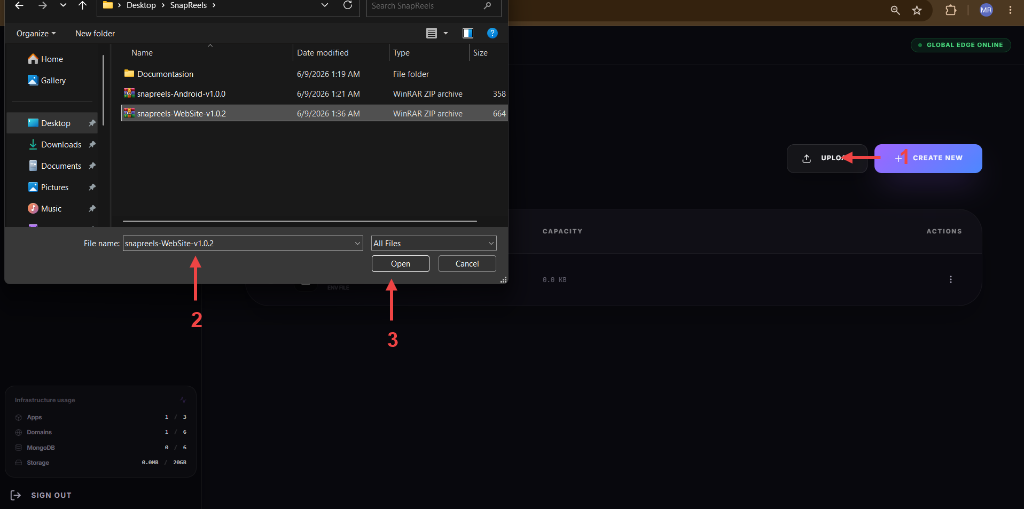The width and height of the screenshot is (1024, 509).
Task: Expand the address bar history dropdown
Action: tap(325, 5)
